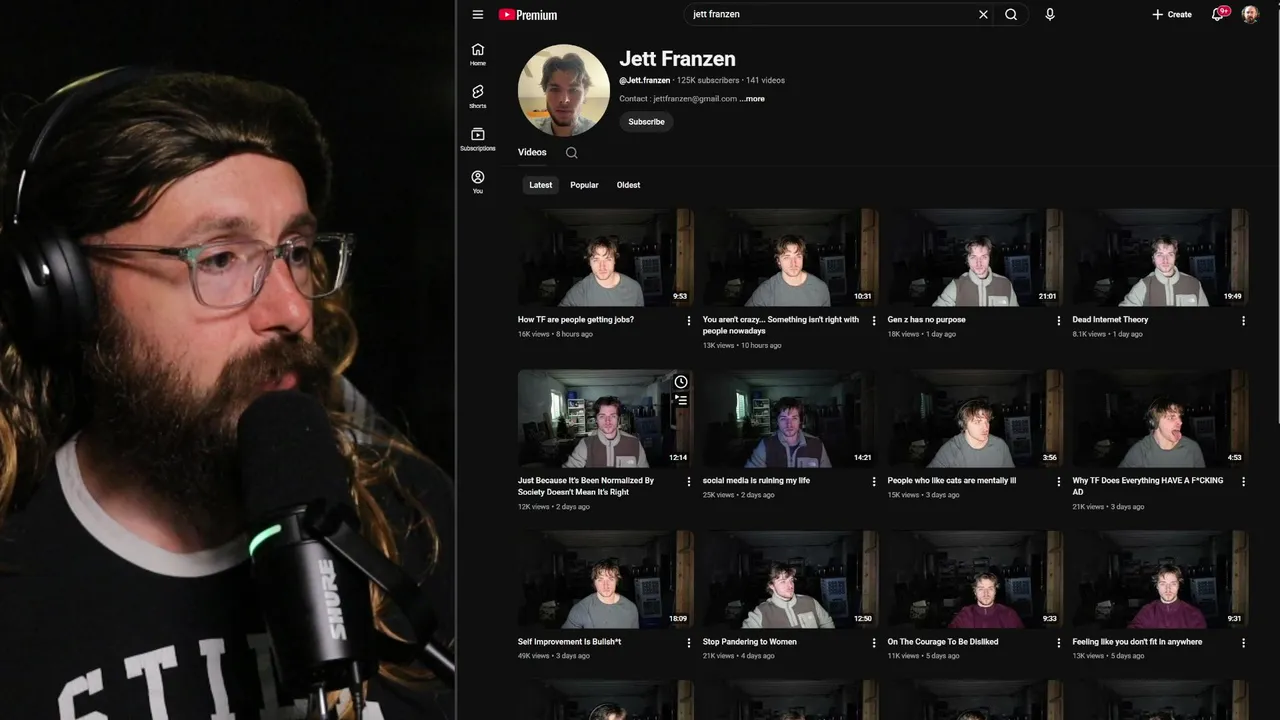The width and height of the screenshot is (1280, 720).
Task: Expand channel description with '...more'
Action: tap(752, 99)
